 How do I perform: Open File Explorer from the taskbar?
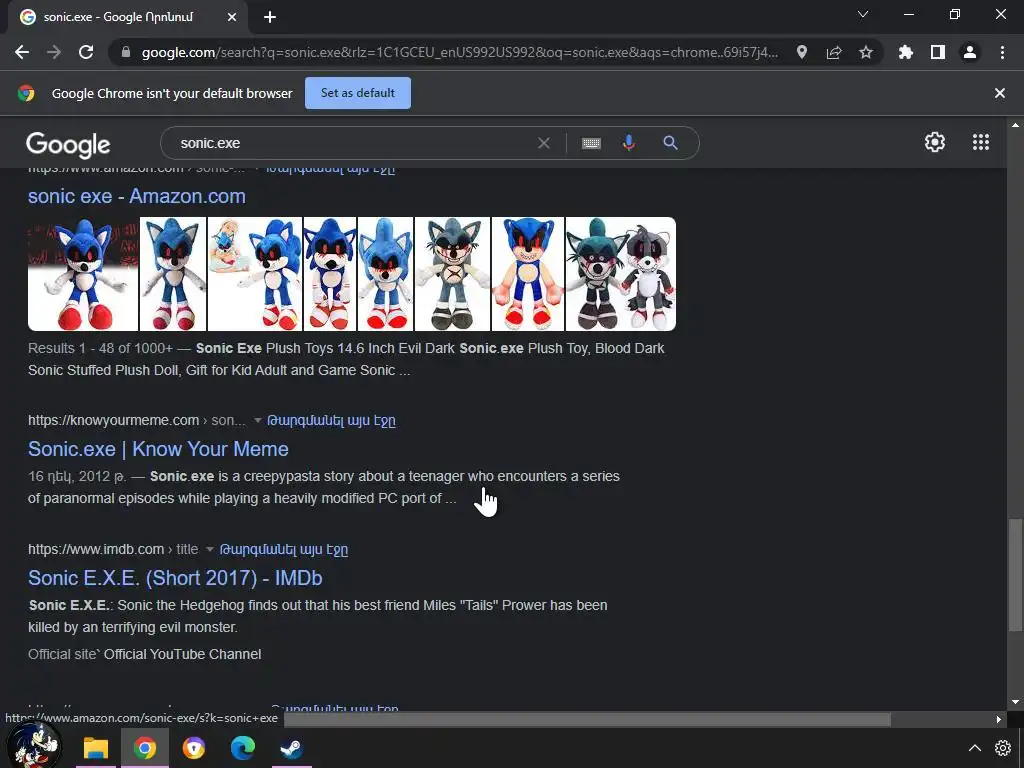click(95, 748)
